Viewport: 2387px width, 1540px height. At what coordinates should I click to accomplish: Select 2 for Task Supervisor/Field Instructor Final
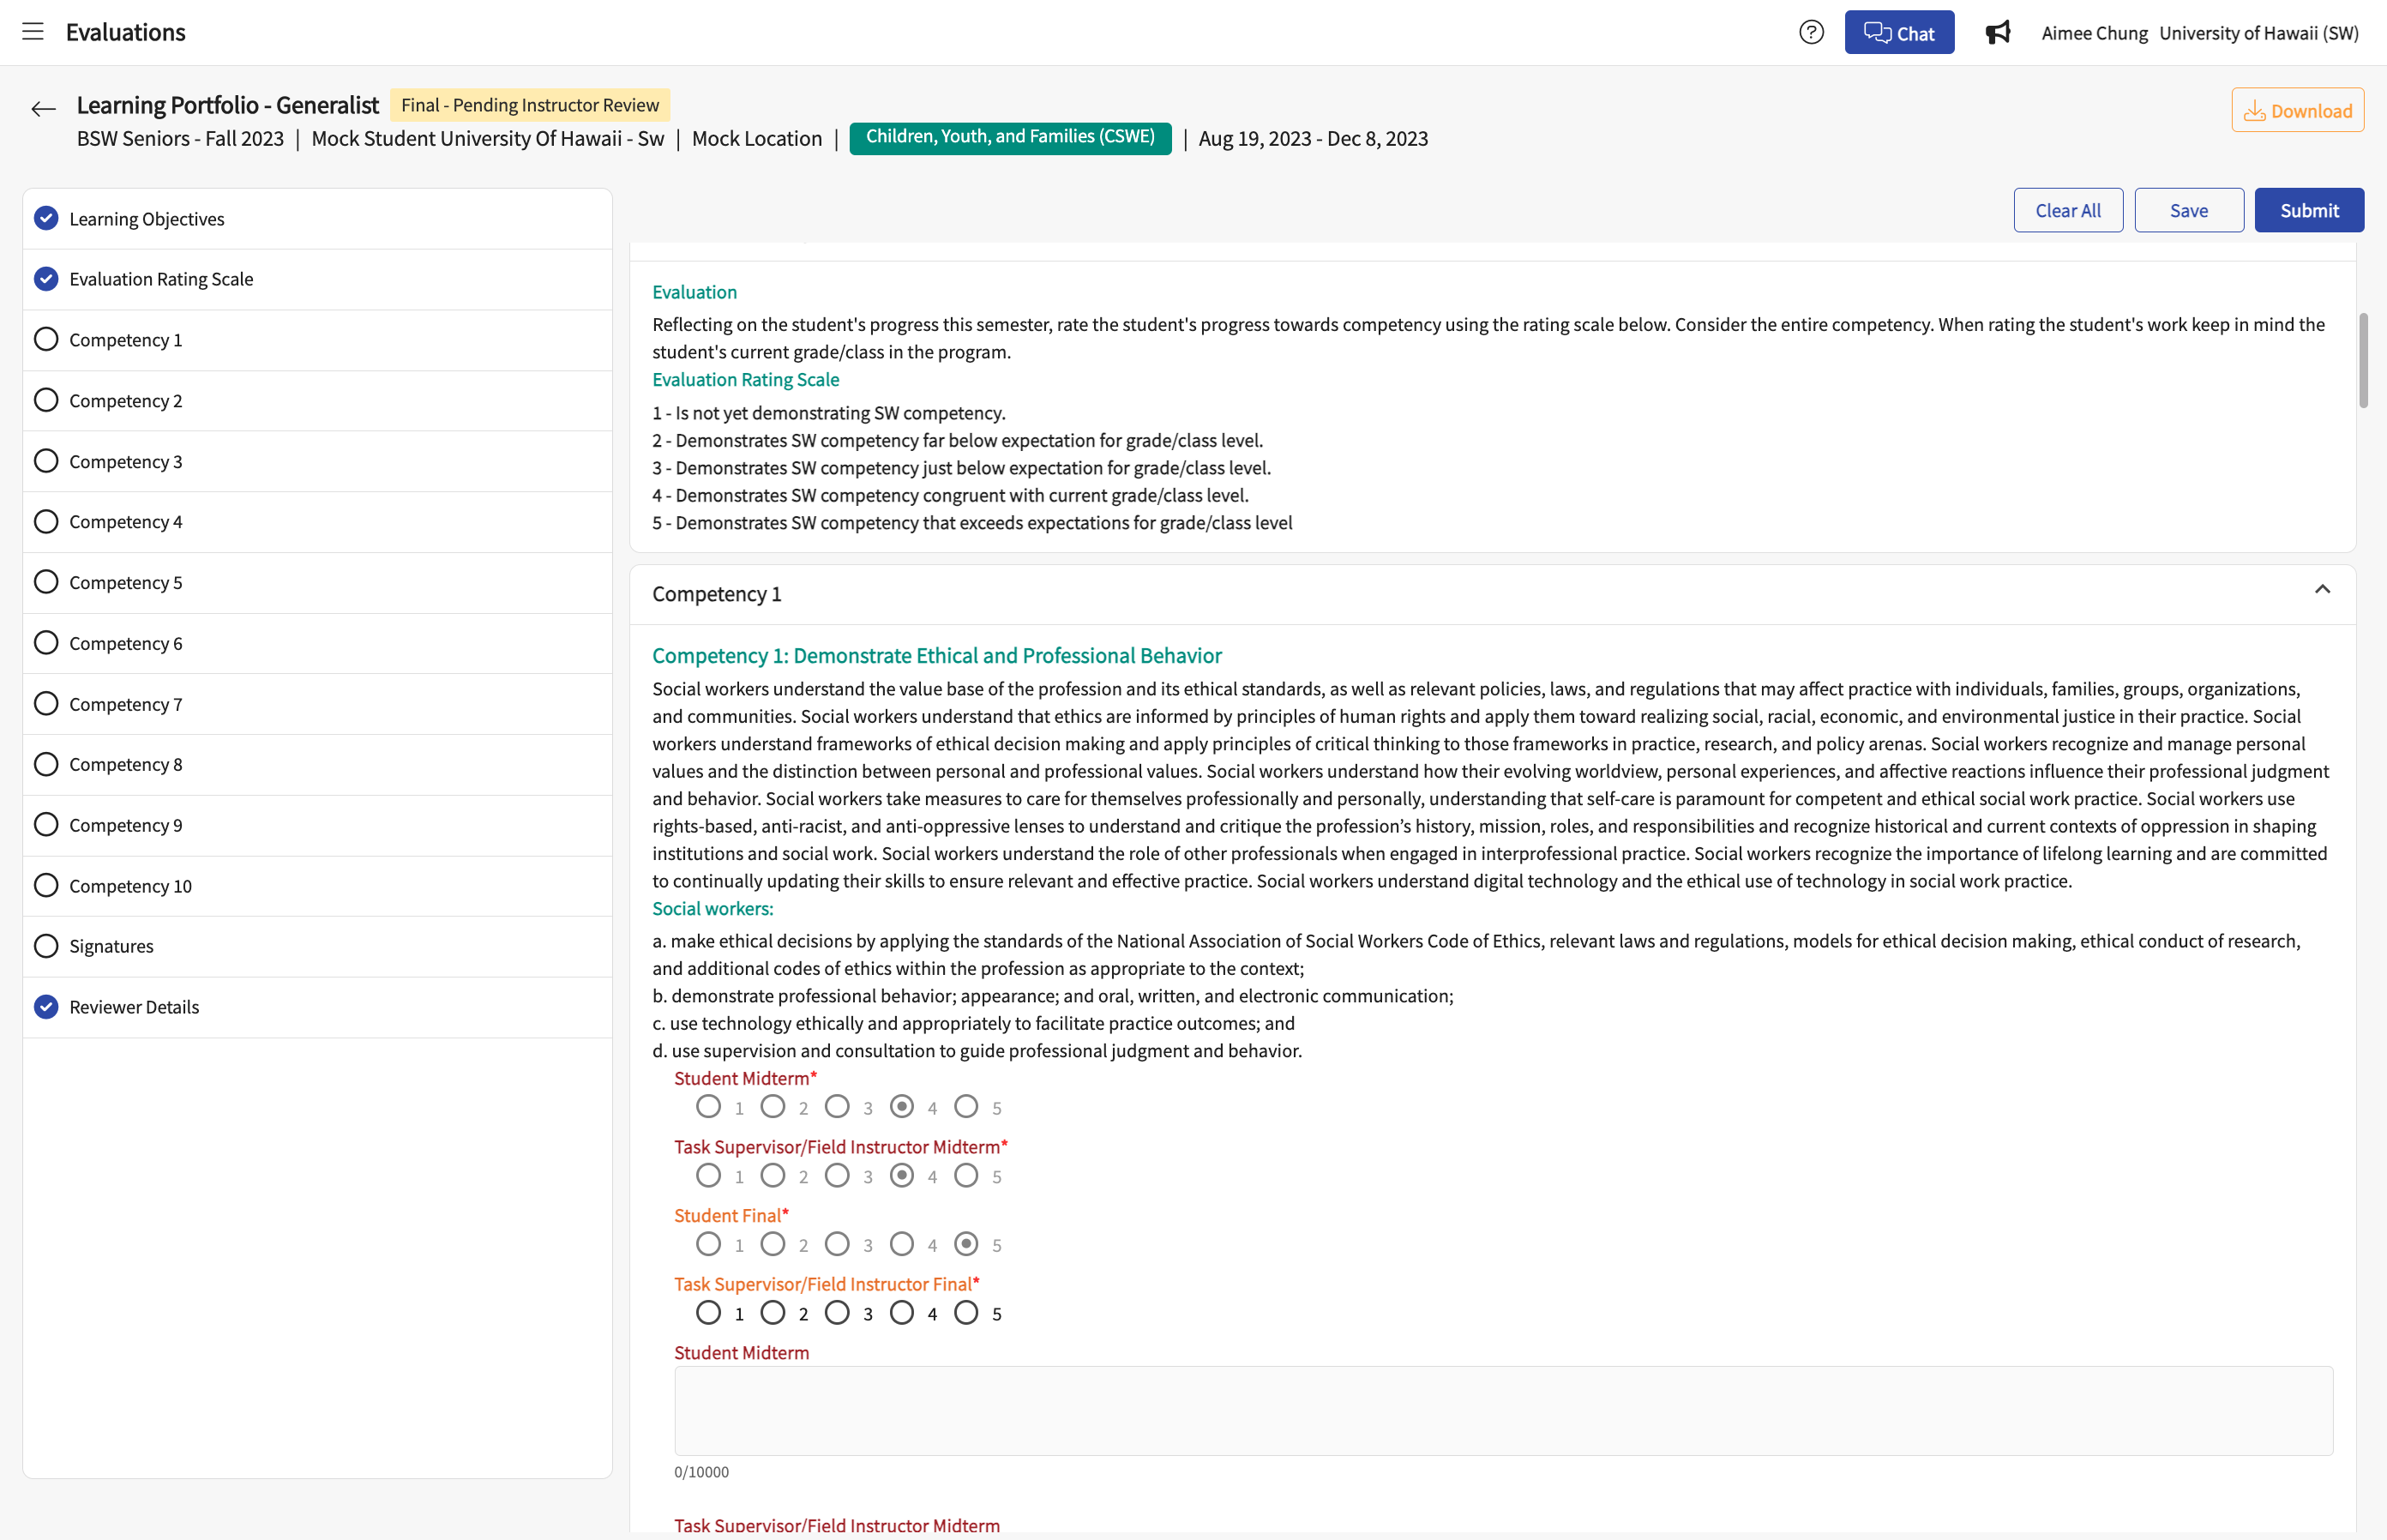[772, 1313]
